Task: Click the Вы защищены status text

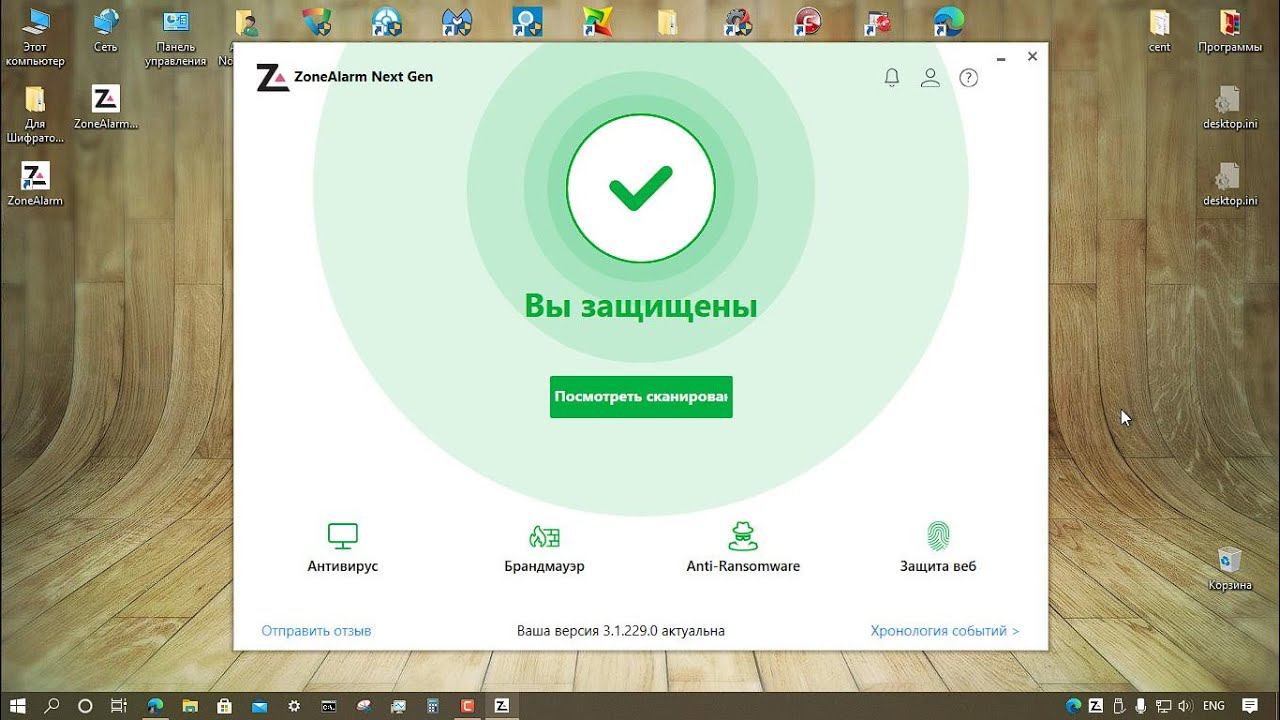Action: click(x=641, y=306)
